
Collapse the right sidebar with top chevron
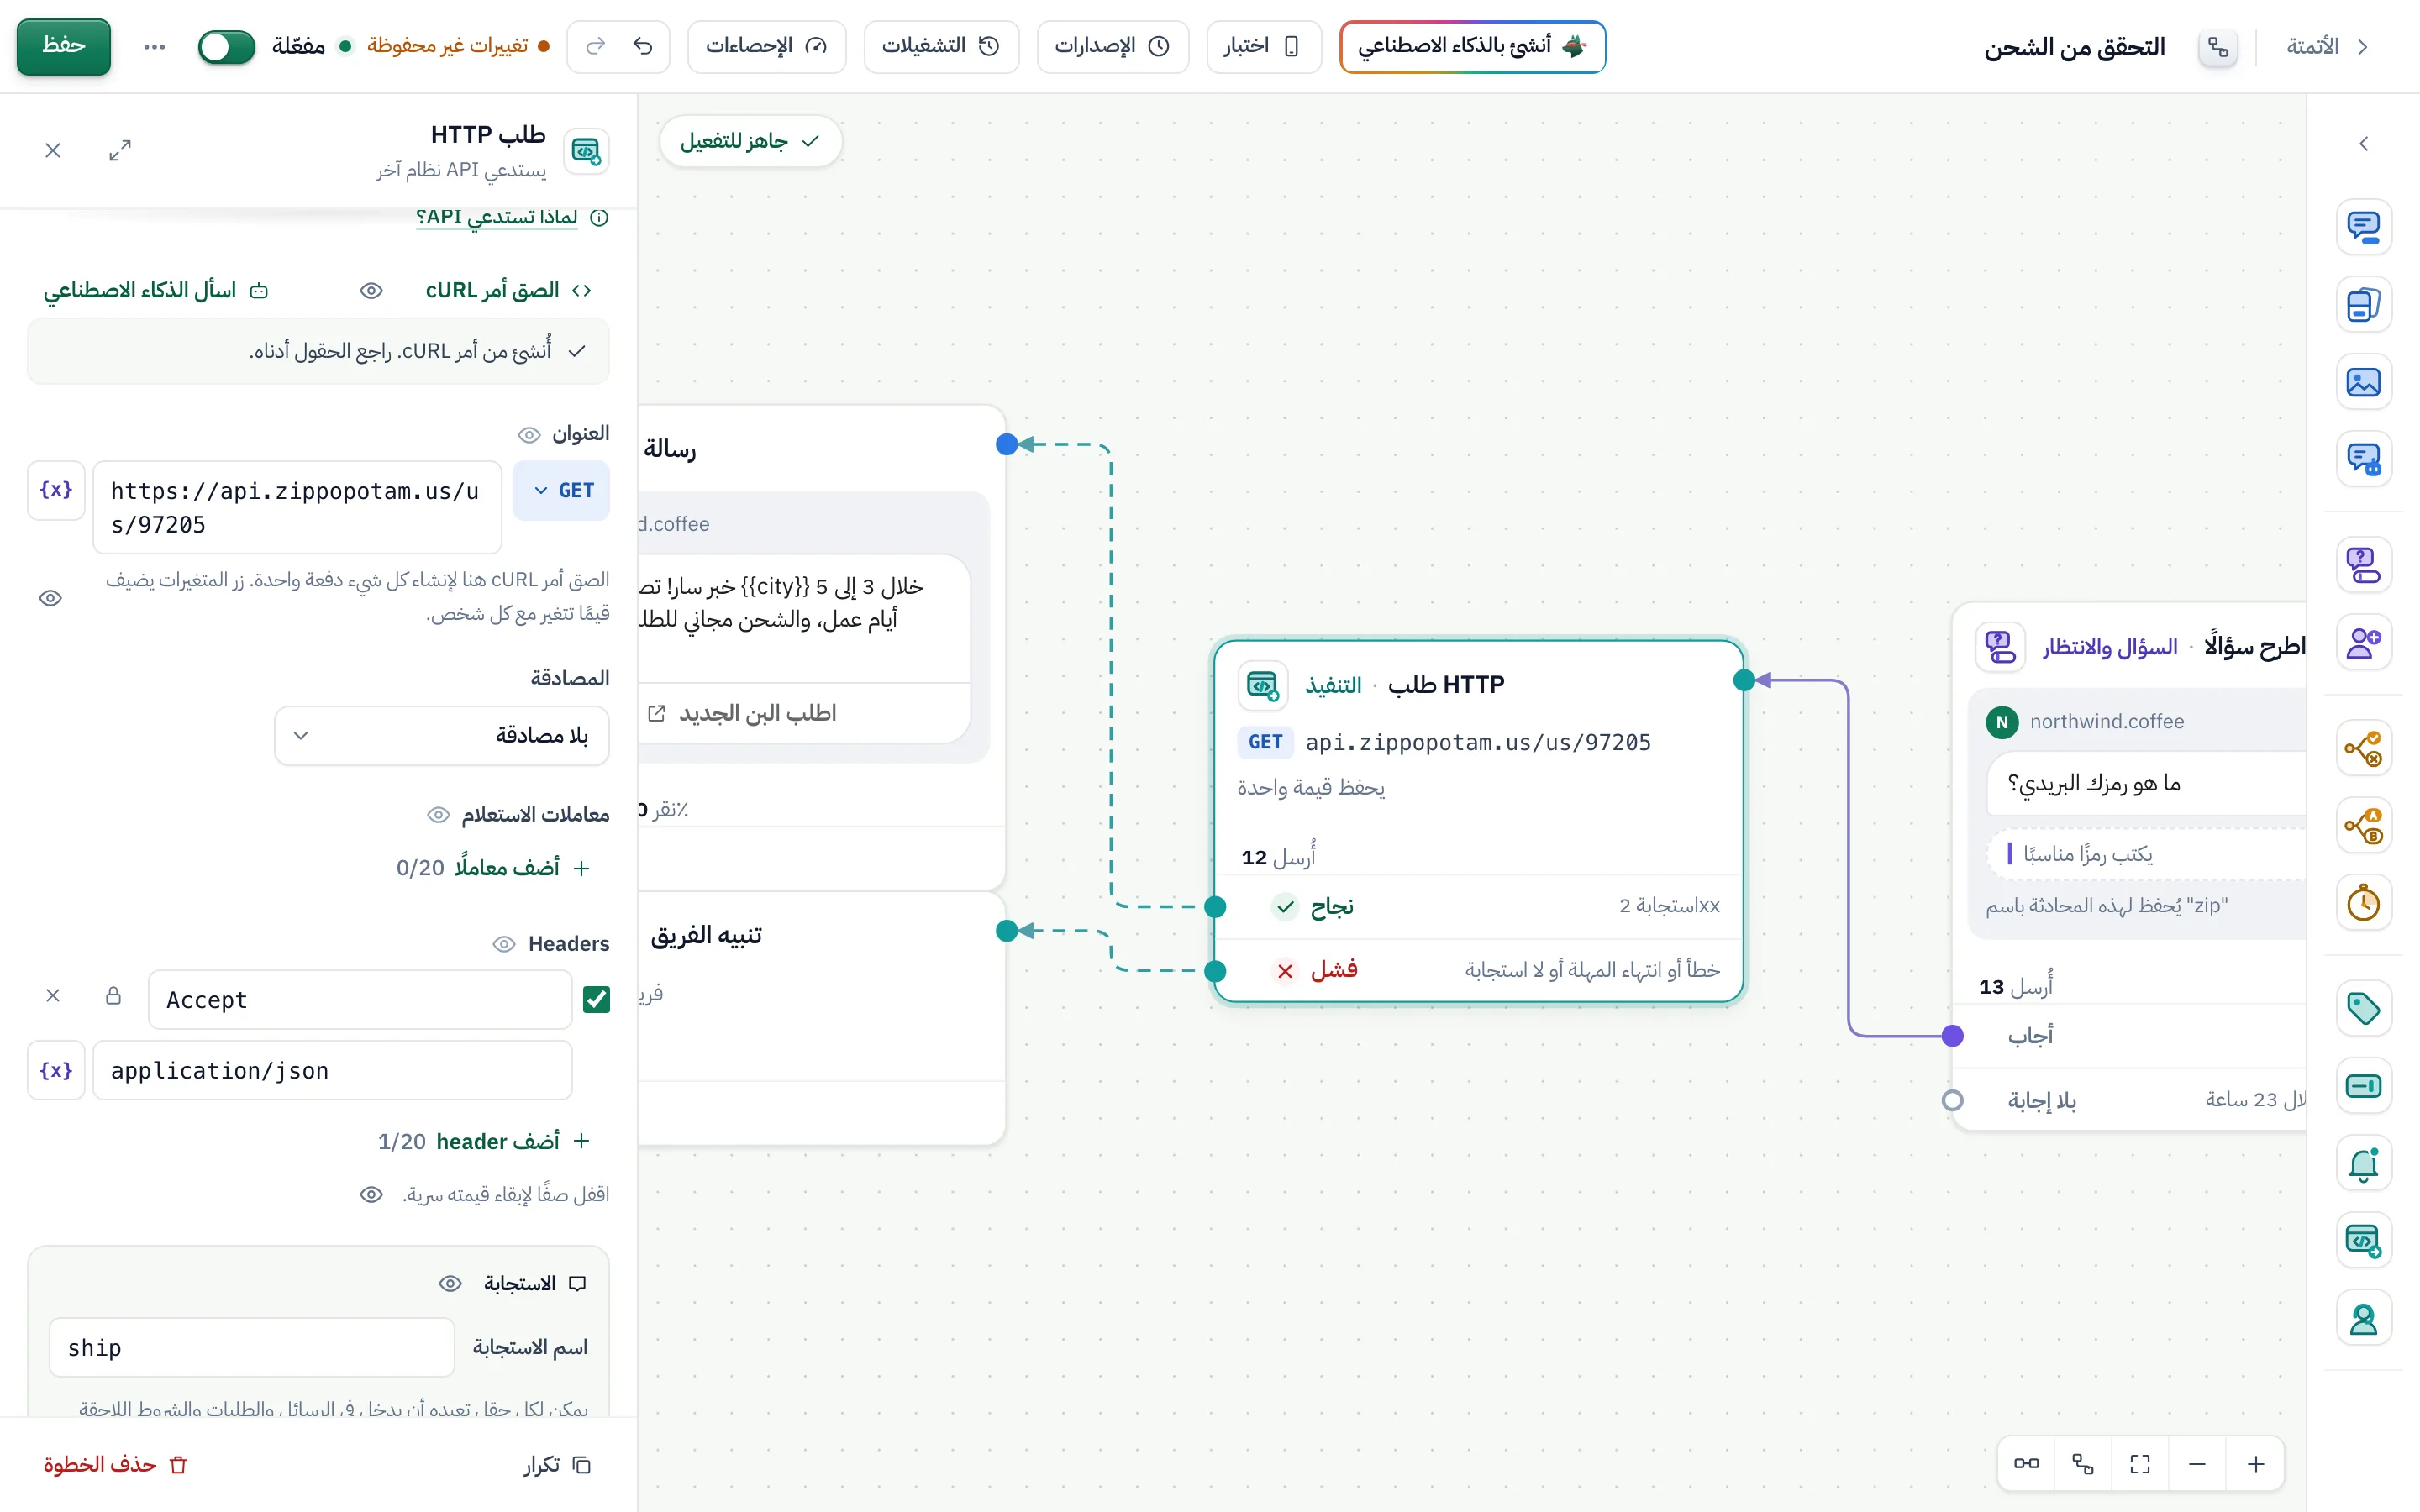click(x=2363, y=144)
